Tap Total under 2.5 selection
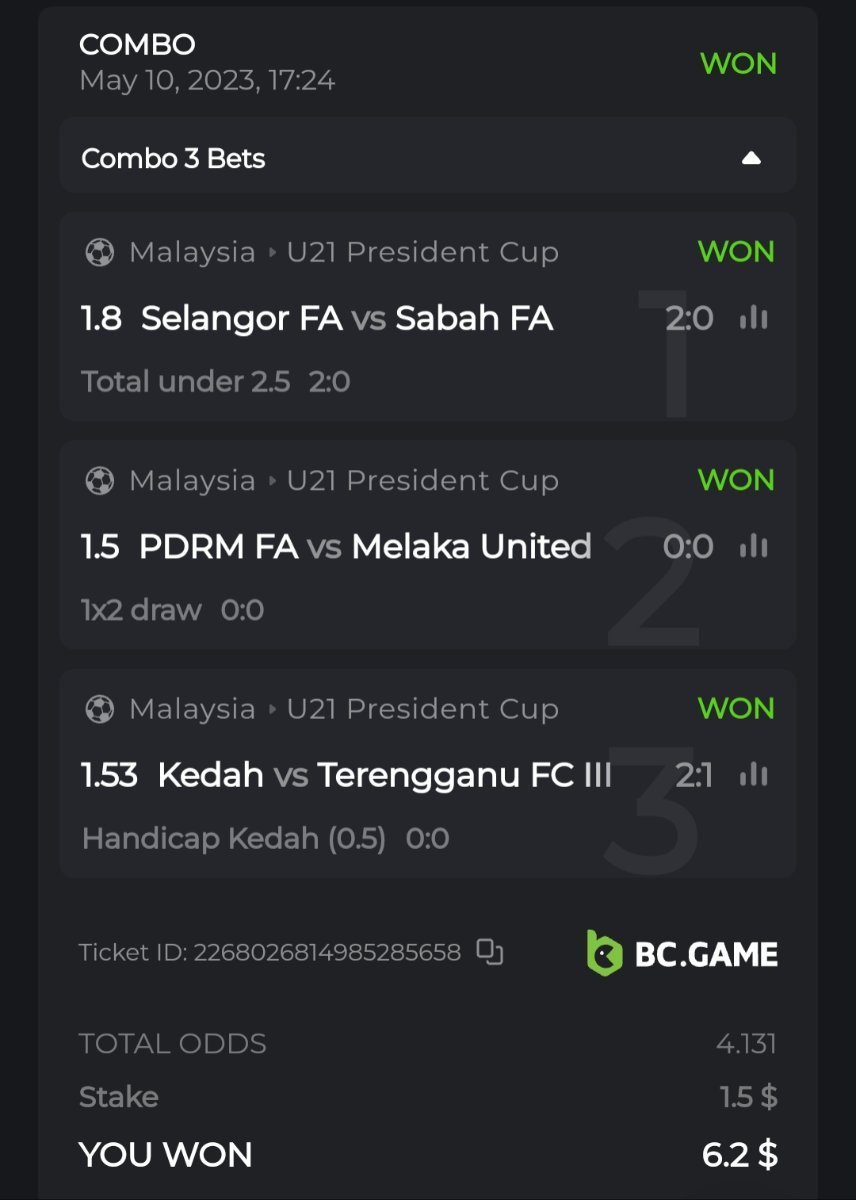Screen dimensions: 856x1200 tap(186, 382)
